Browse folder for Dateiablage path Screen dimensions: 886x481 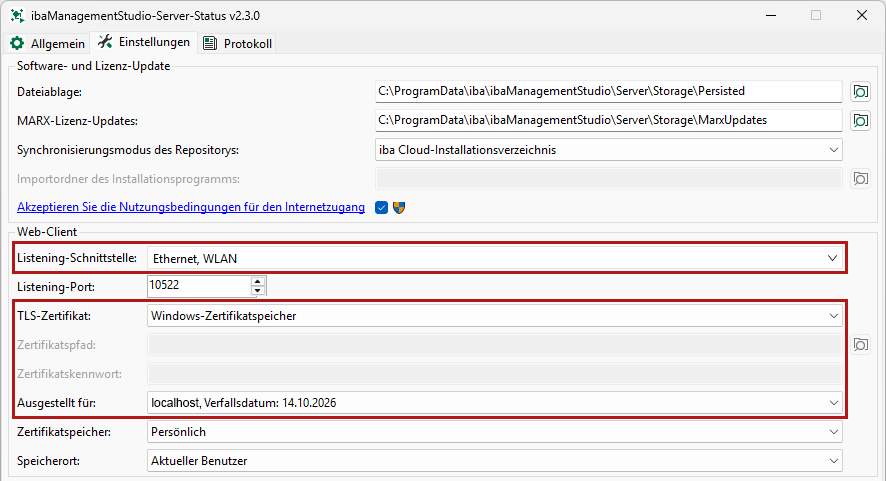point(861,92)
